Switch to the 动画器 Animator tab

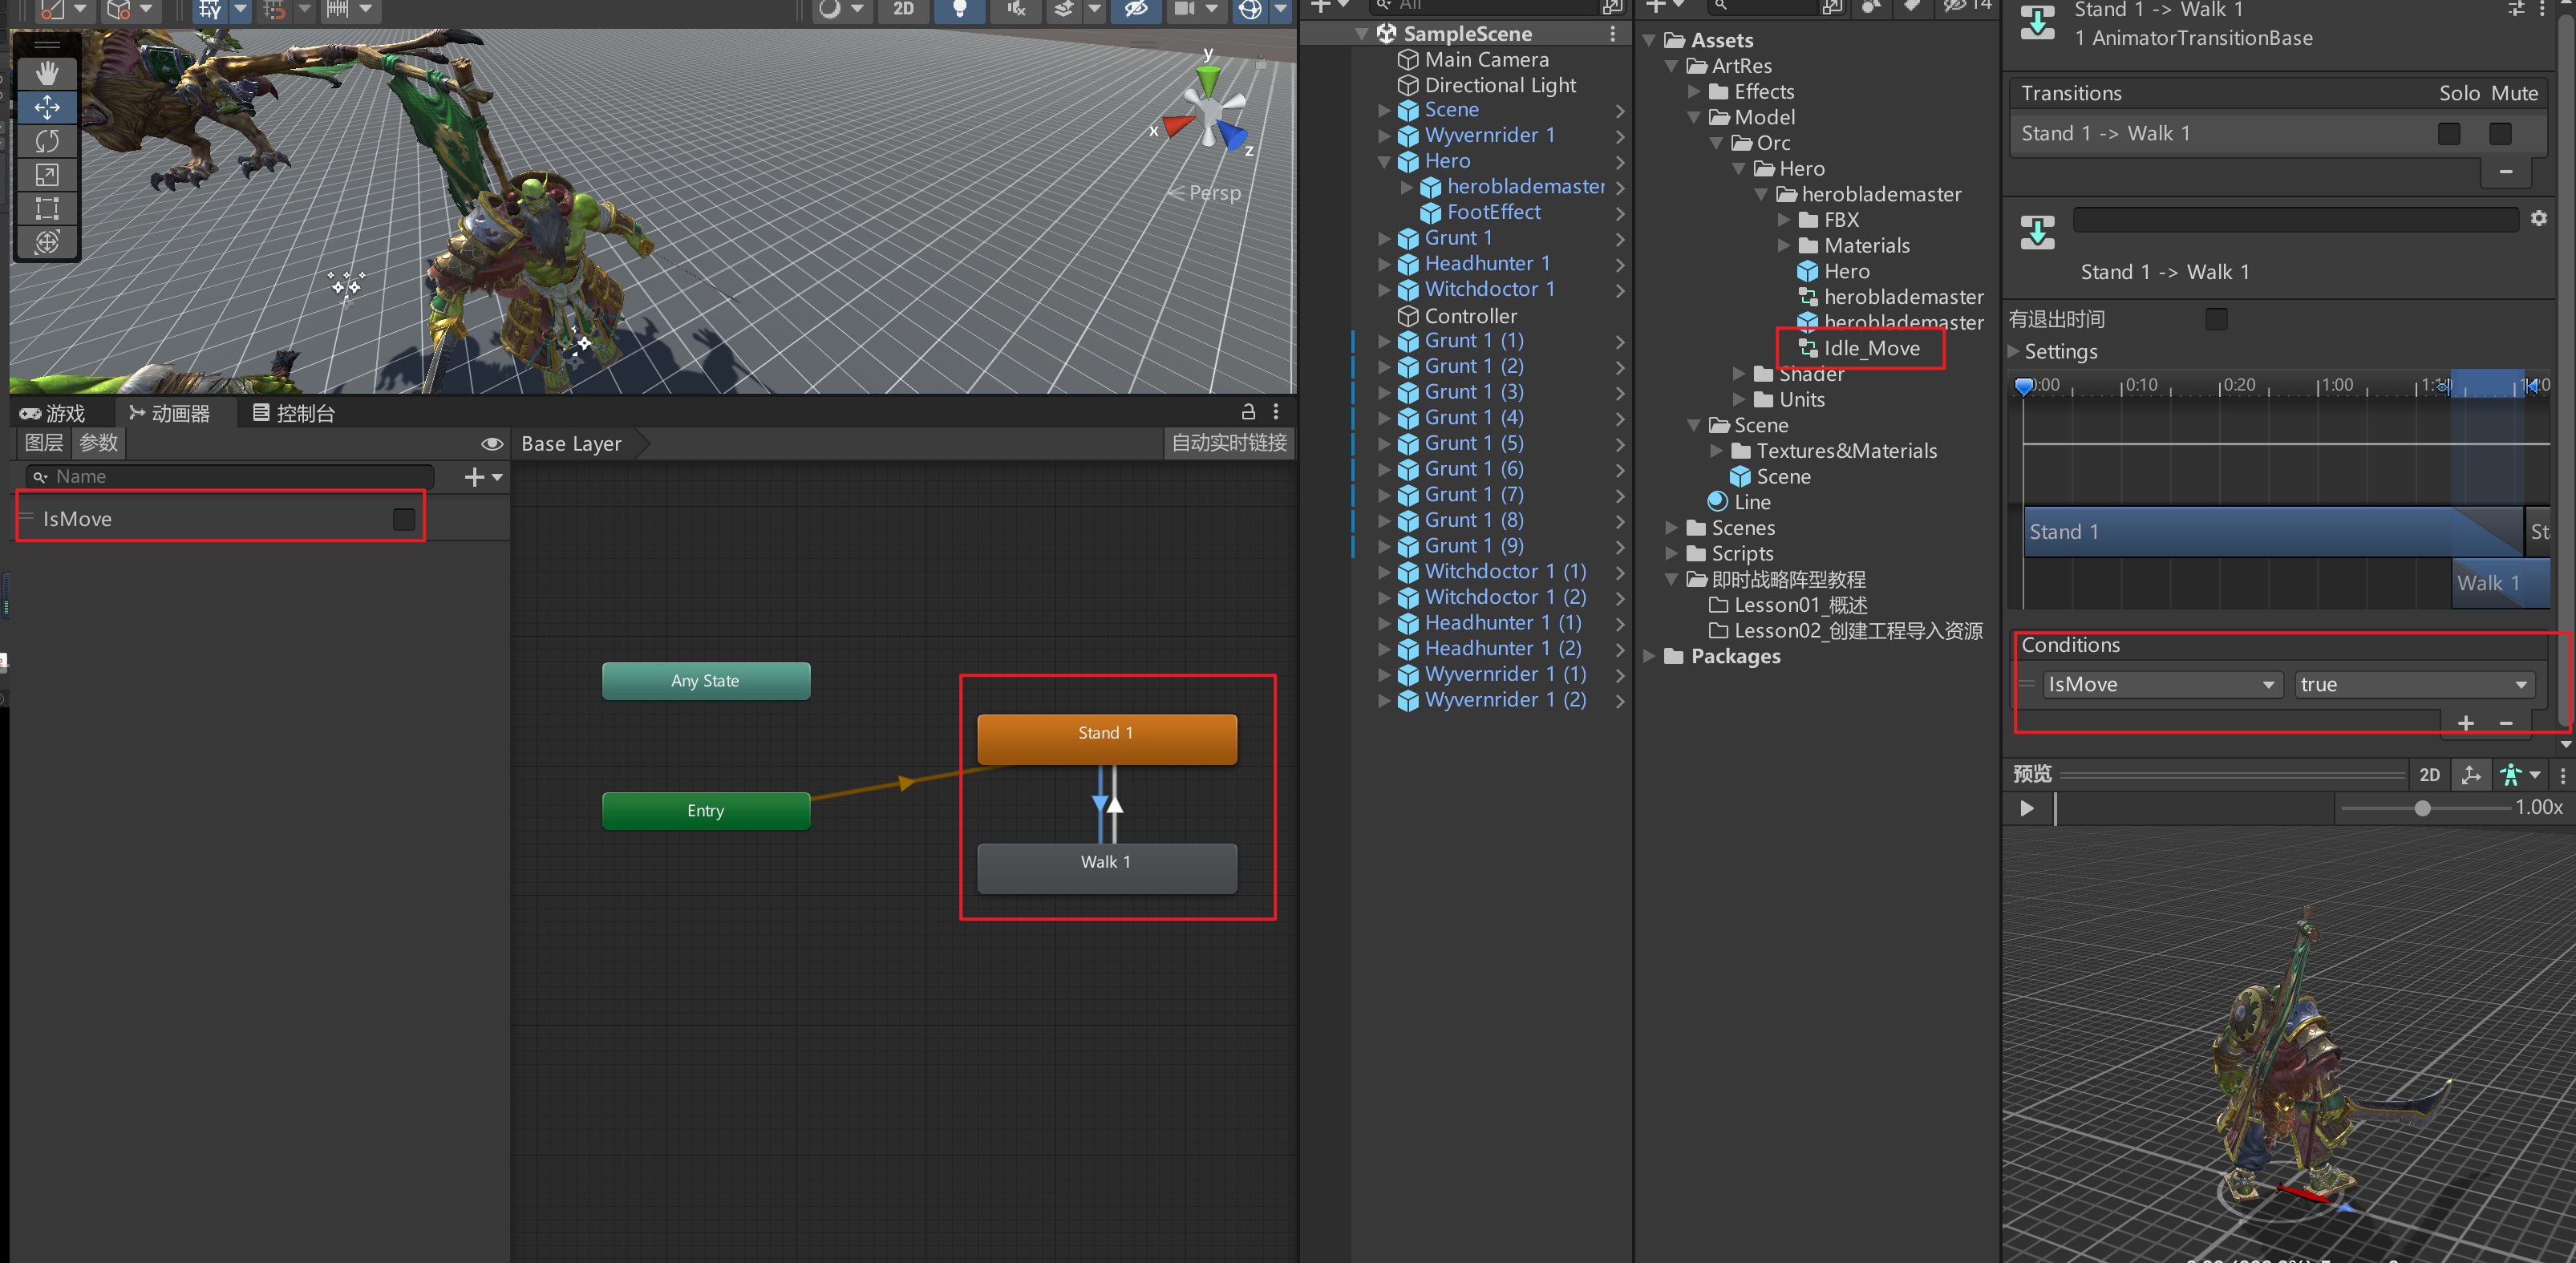[x=169, y=413]
